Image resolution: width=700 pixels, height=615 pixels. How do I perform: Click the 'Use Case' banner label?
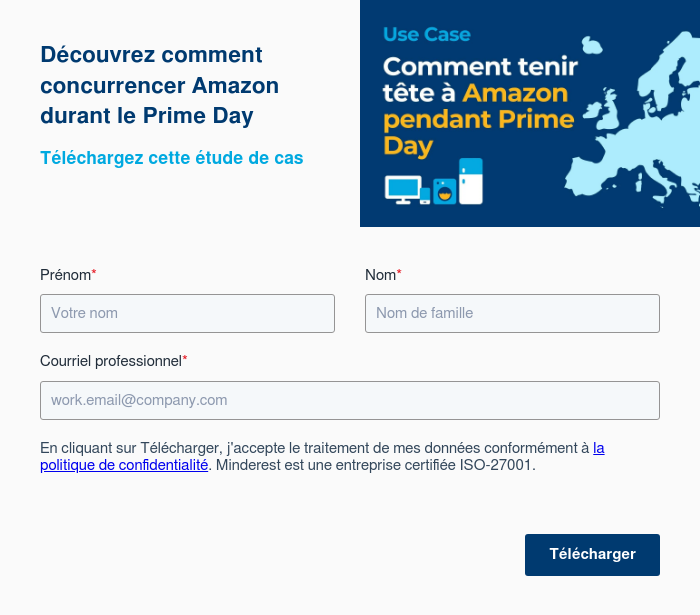[426, 35]
